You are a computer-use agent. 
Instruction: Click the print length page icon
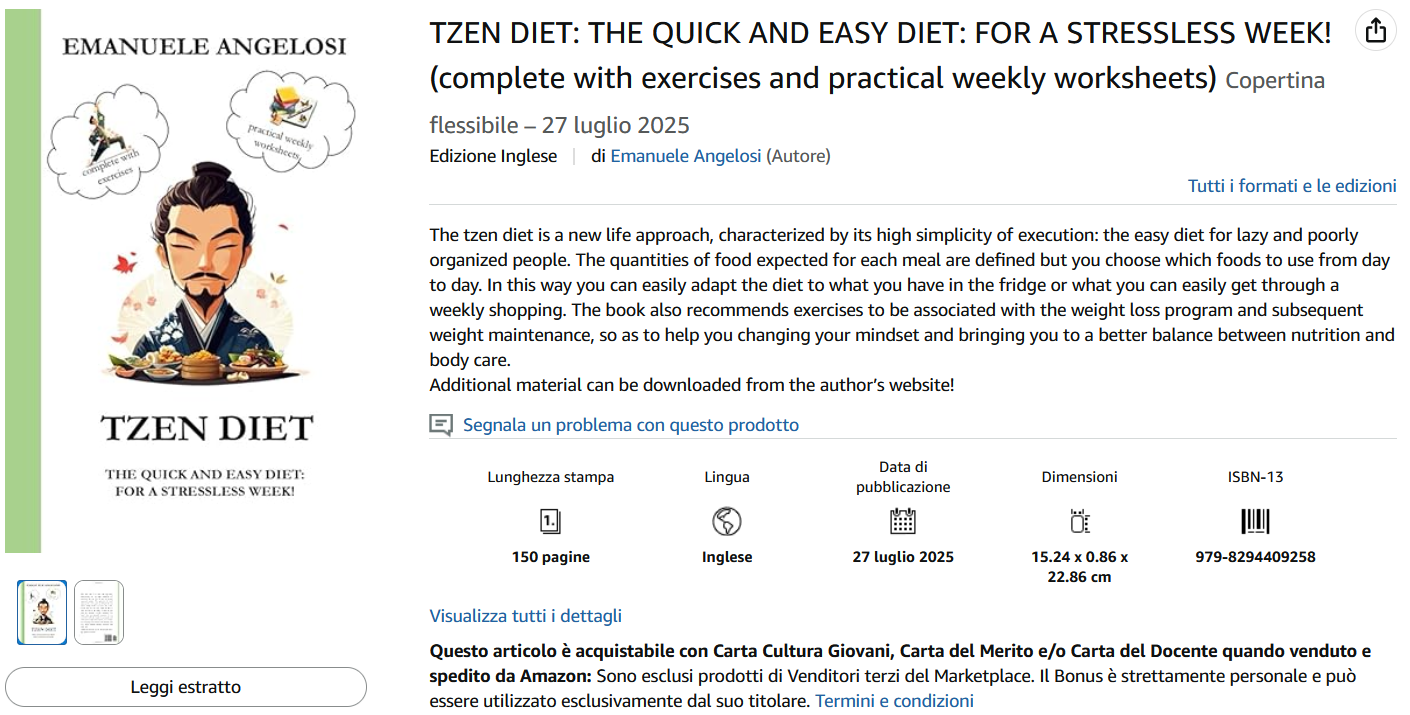point(551,521)
